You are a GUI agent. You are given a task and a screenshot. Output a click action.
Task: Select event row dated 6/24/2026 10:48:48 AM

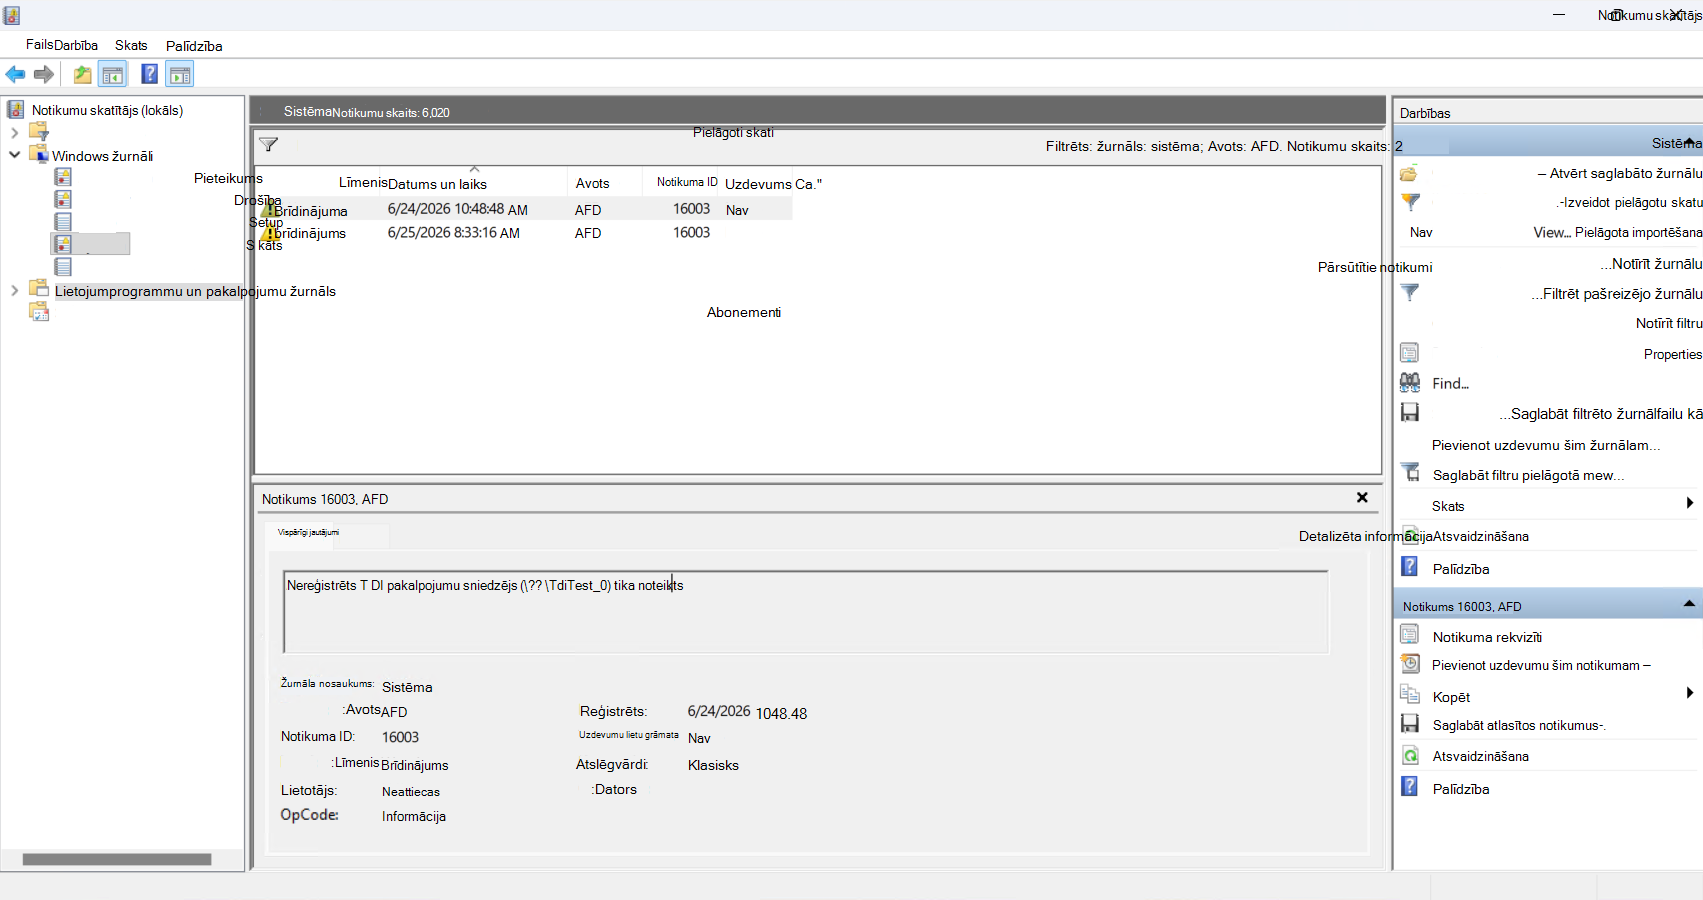(524, 209)
